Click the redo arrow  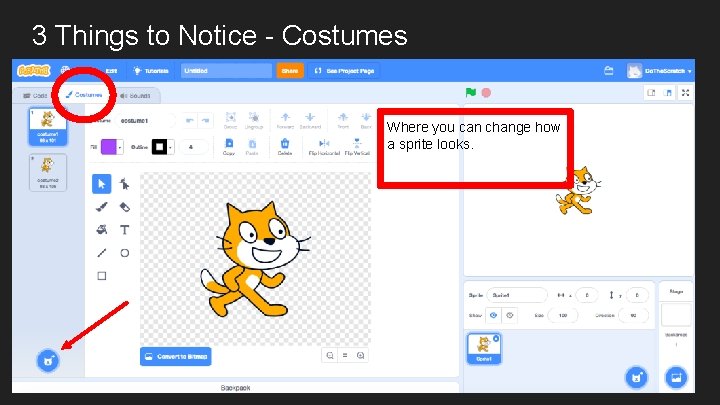click(205, 121)
